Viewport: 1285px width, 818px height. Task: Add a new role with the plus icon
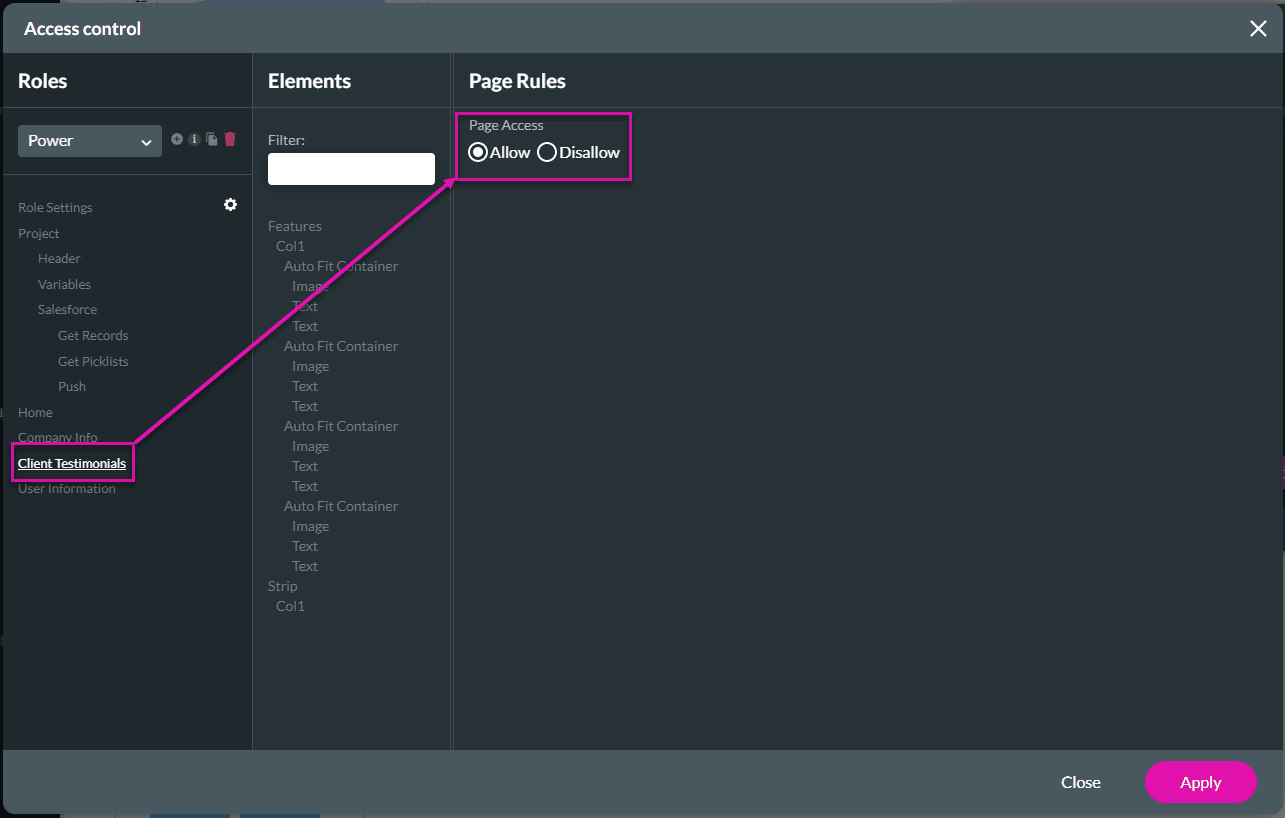176,139
